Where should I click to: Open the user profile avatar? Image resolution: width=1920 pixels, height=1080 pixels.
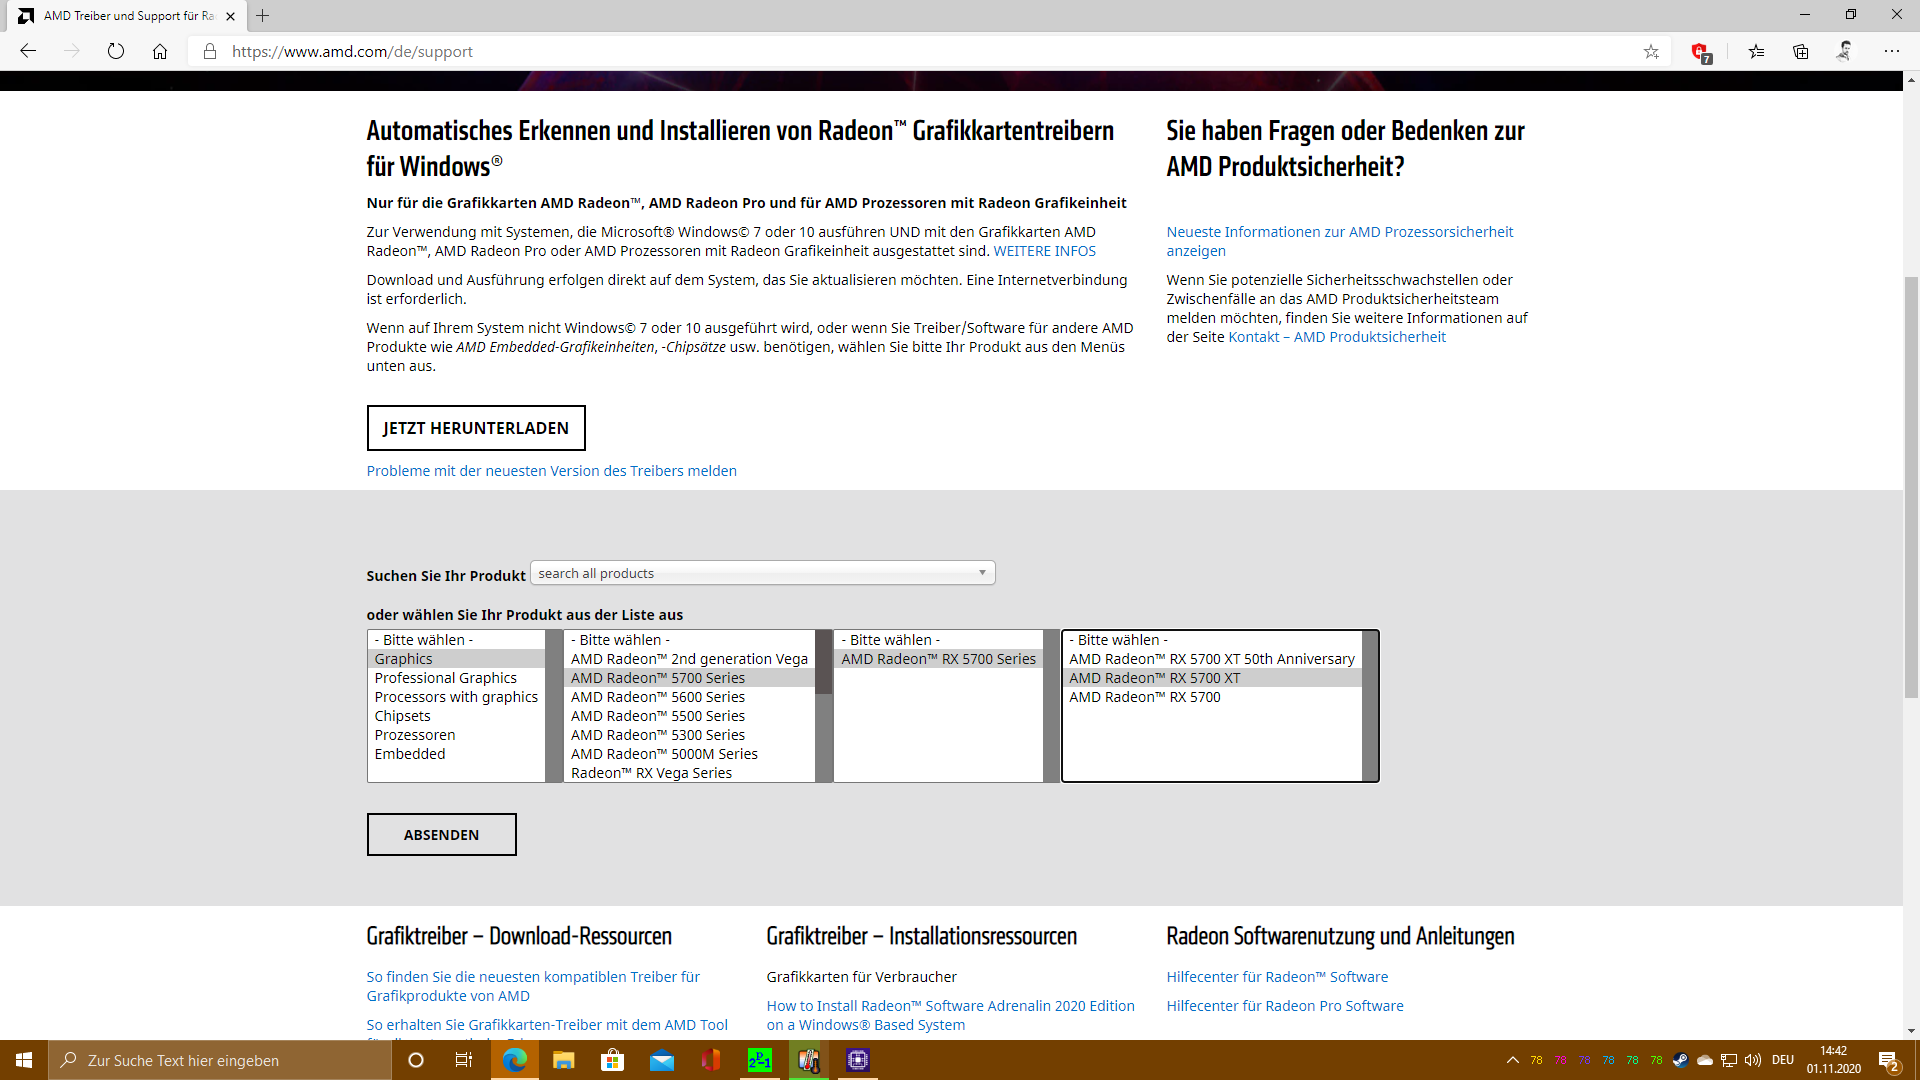(x=1845, y=51)
